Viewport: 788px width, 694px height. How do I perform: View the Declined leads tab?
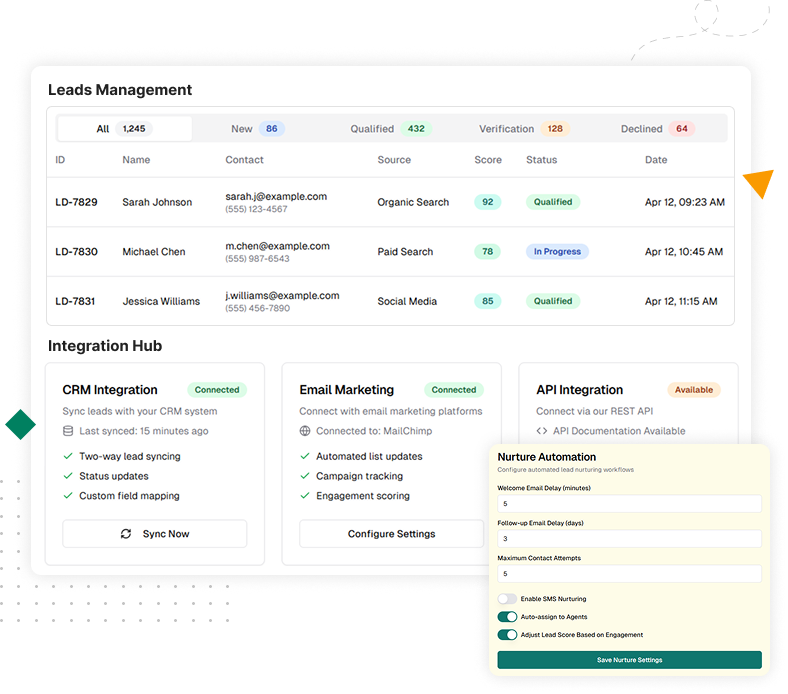click(658, 129)
